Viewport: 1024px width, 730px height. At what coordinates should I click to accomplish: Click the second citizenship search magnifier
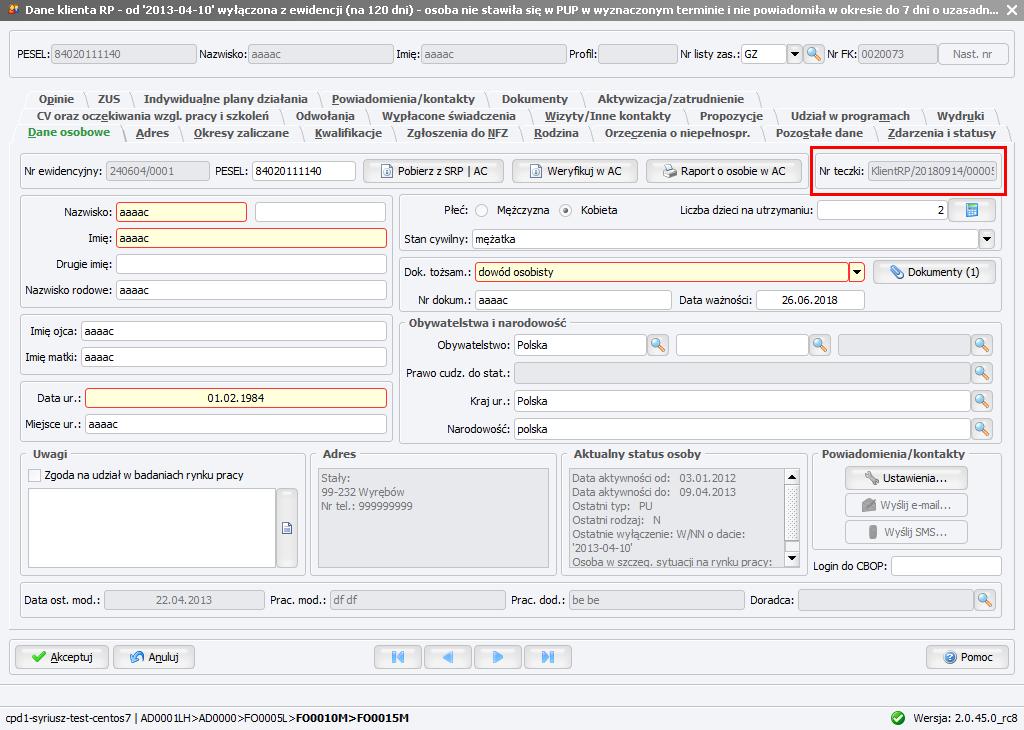820,345
